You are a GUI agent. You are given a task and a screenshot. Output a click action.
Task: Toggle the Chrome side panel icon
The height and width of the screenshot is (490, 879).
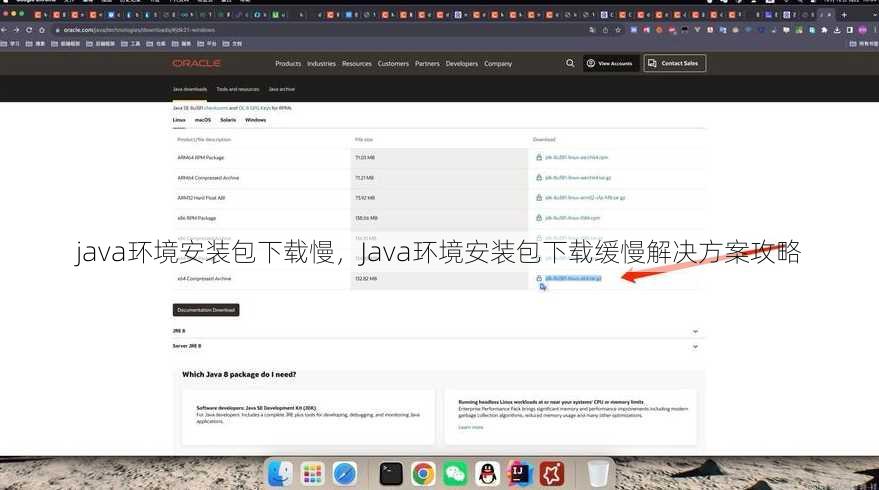(x=850, y=30)
